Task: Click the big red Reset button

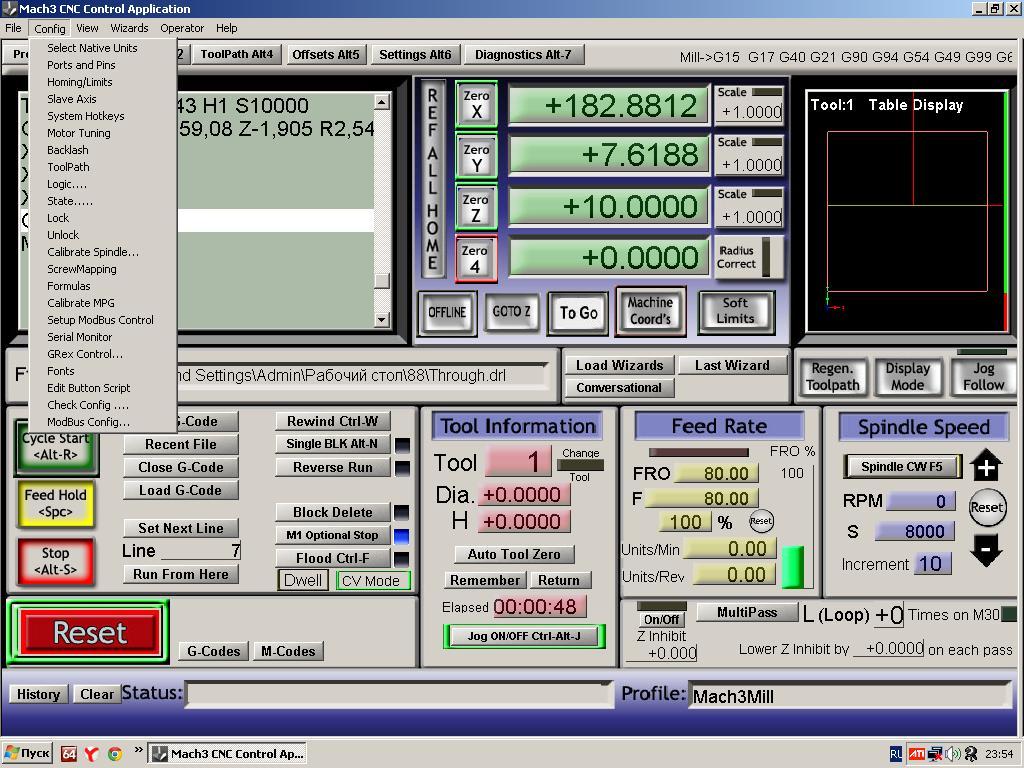Action: click(89, 632)
